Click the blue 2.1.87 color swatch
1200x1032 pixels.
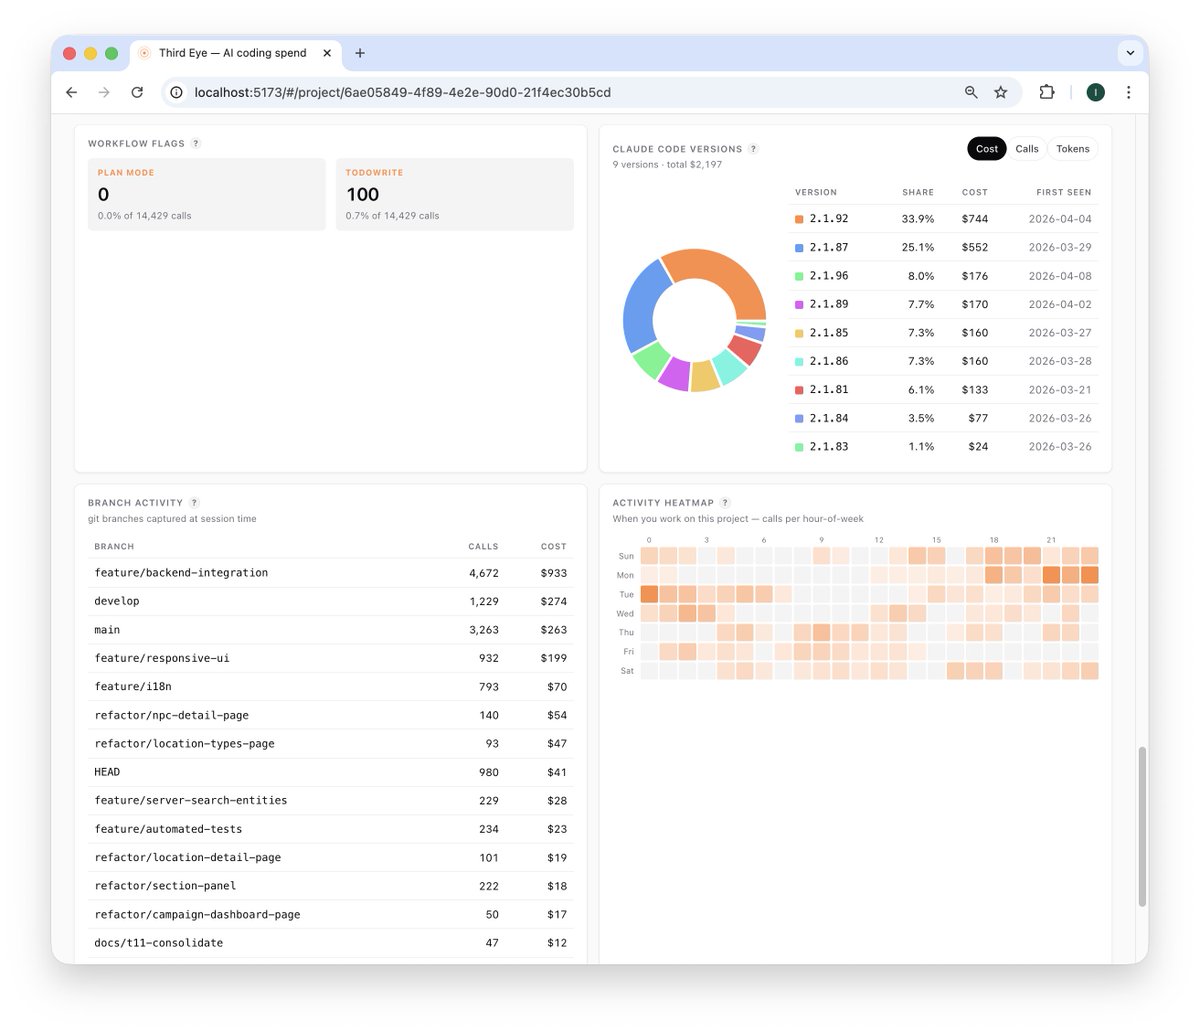point(799,247)
